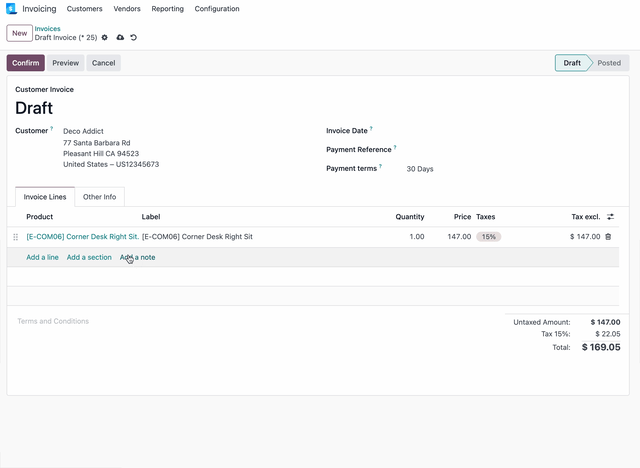
Task: Open the gear actions menu icon
Action: point(104,38)
